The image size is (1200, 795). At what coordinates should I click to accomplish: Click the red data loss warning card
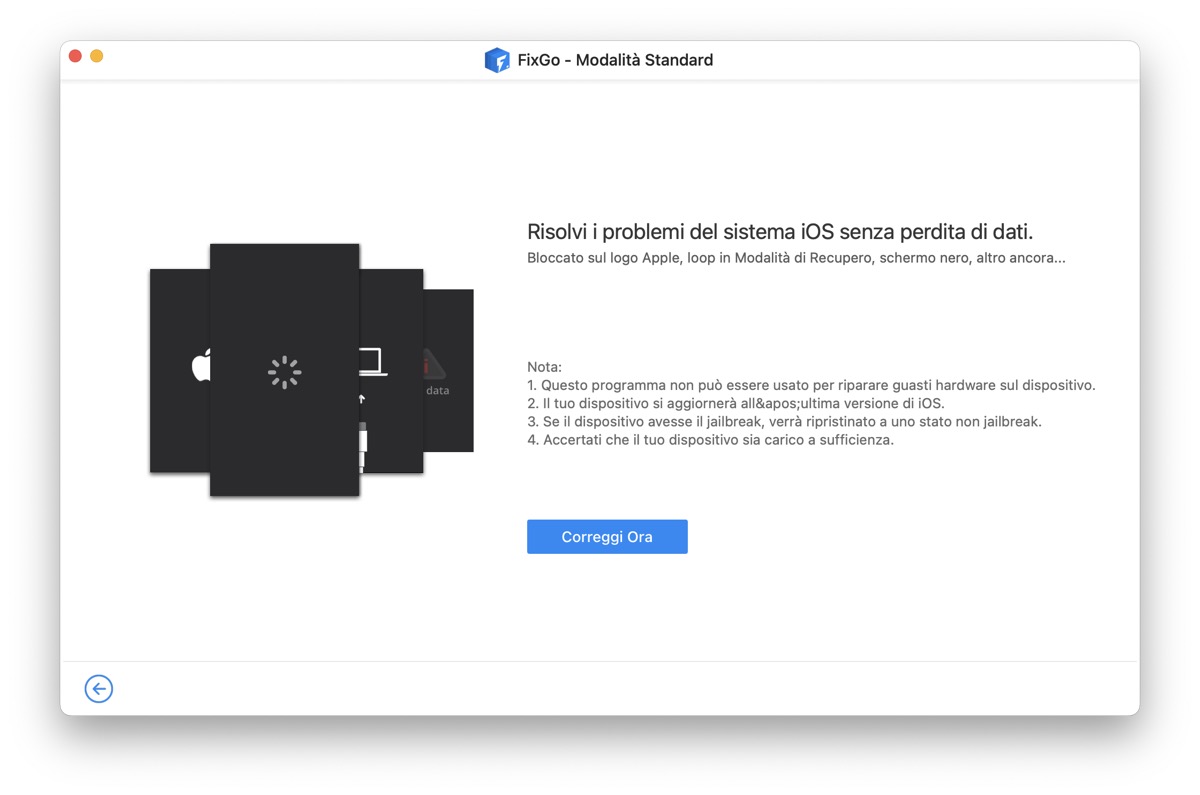pos(448,370)
